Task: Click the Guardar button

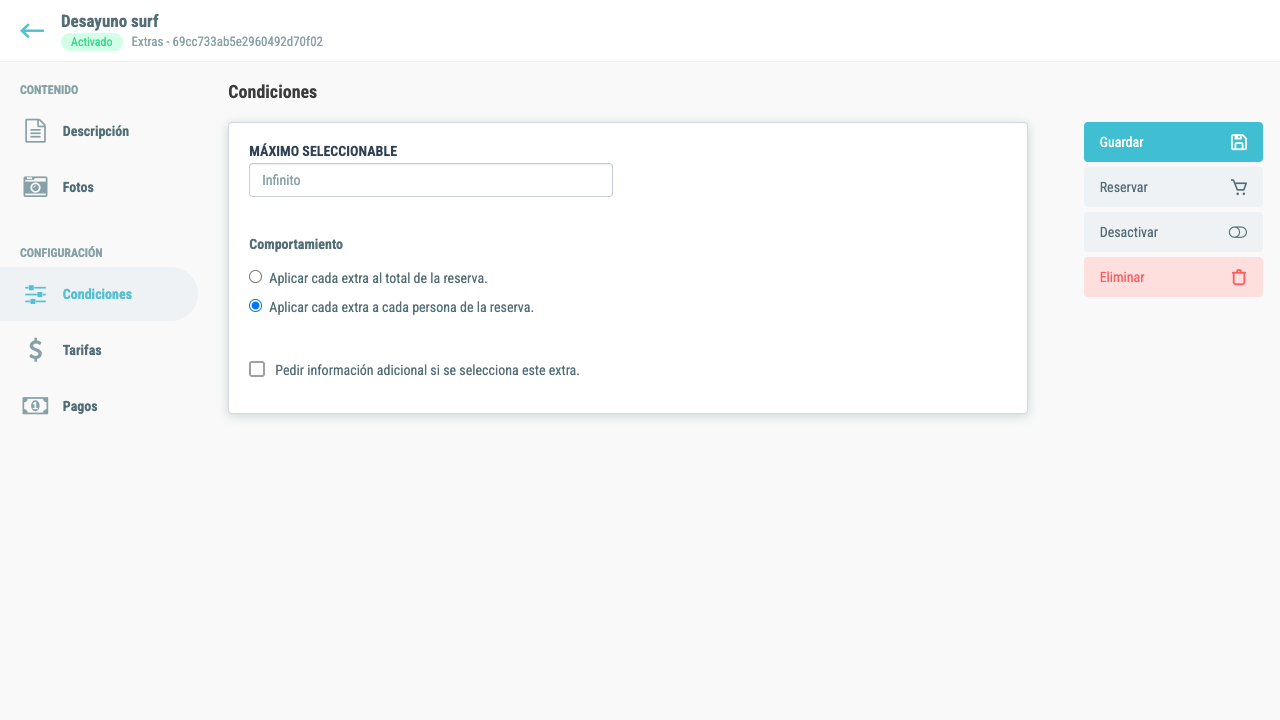Action: (x=1173, y=142)
